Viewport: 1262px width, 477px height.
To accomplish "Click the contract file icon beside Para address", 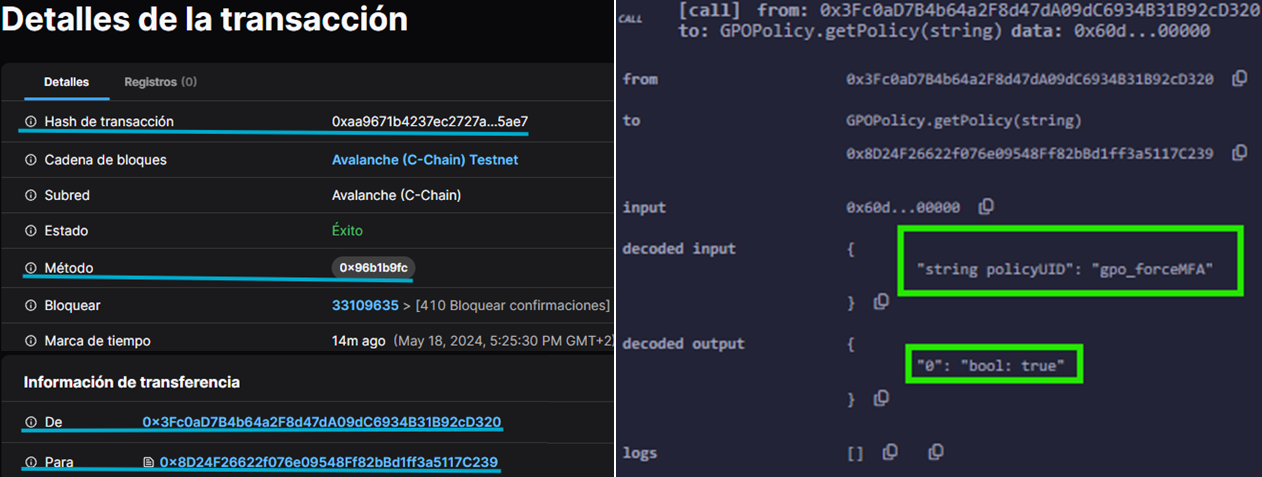I will tap(149, 462).
